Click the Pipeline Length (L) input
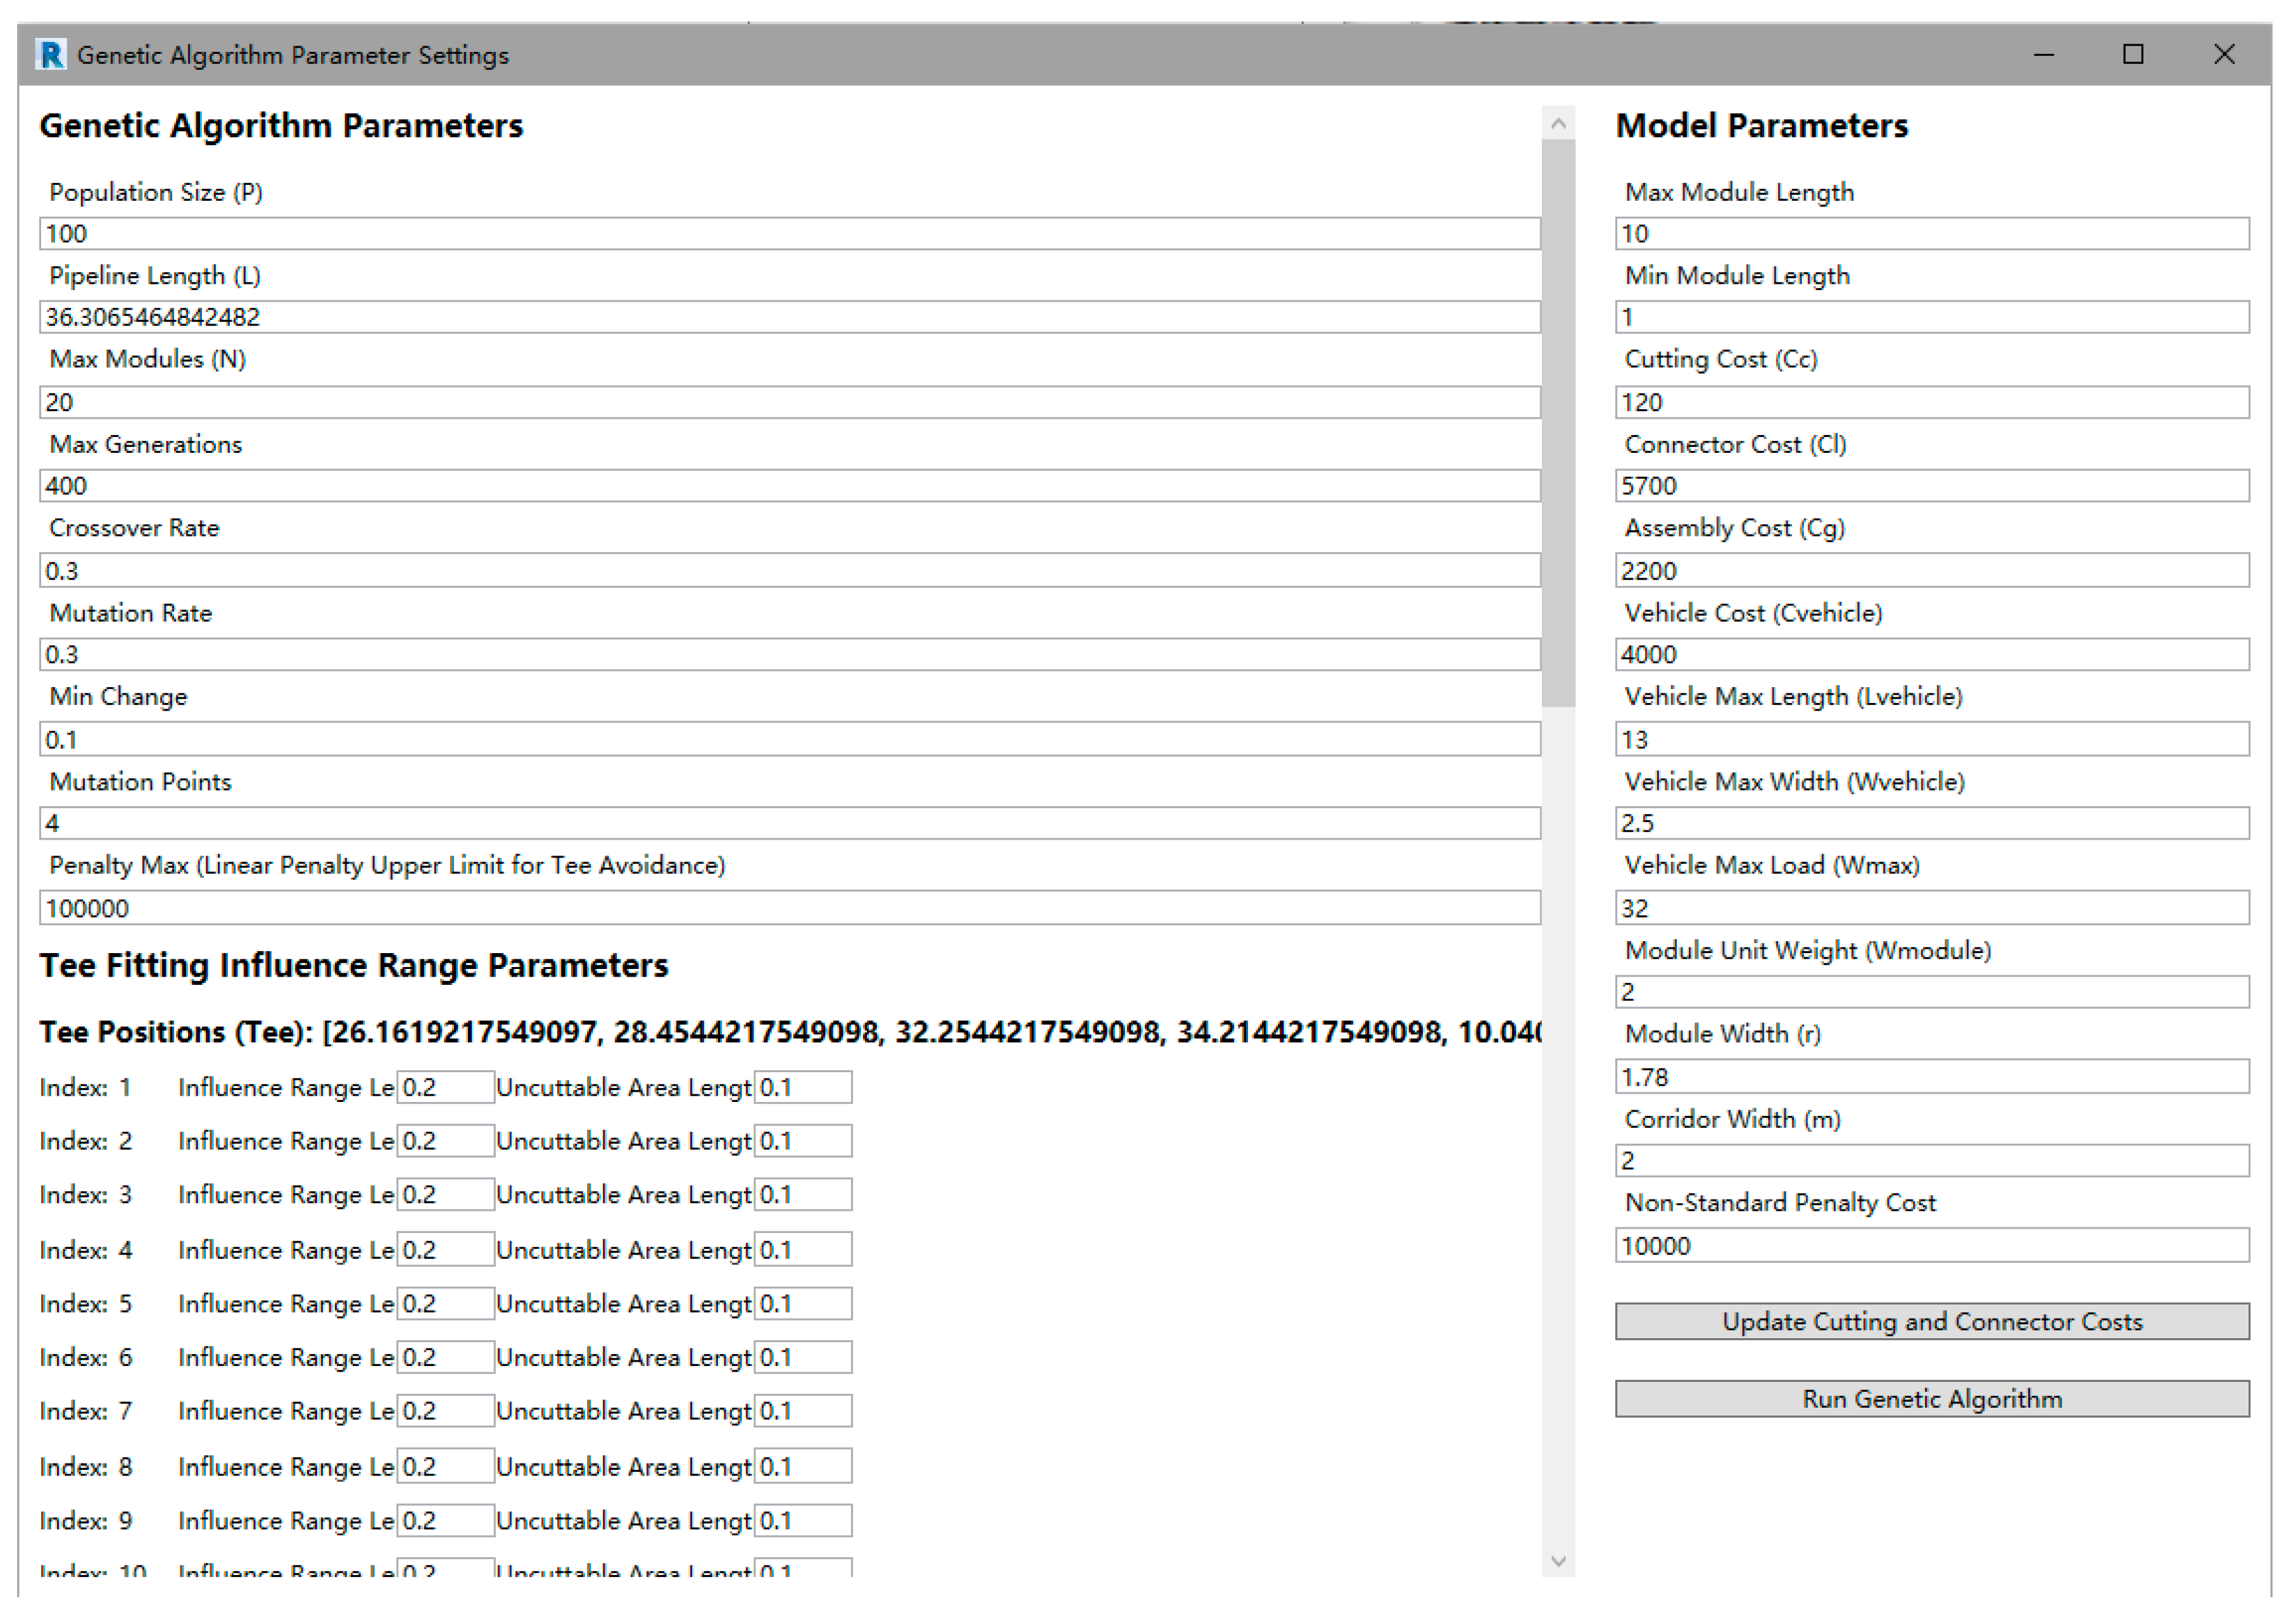Image resolution: width=2296 pixels, height=1620 pixels. [789, 317]
